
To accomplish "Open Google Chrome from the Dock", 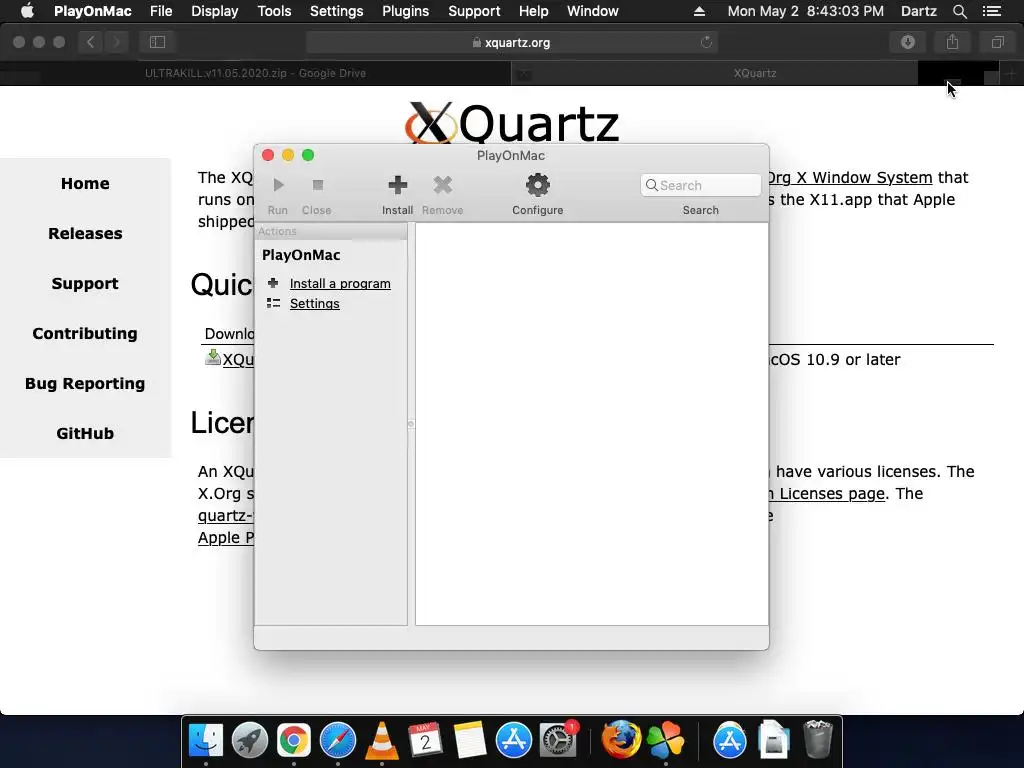I will tap(294, 741).
